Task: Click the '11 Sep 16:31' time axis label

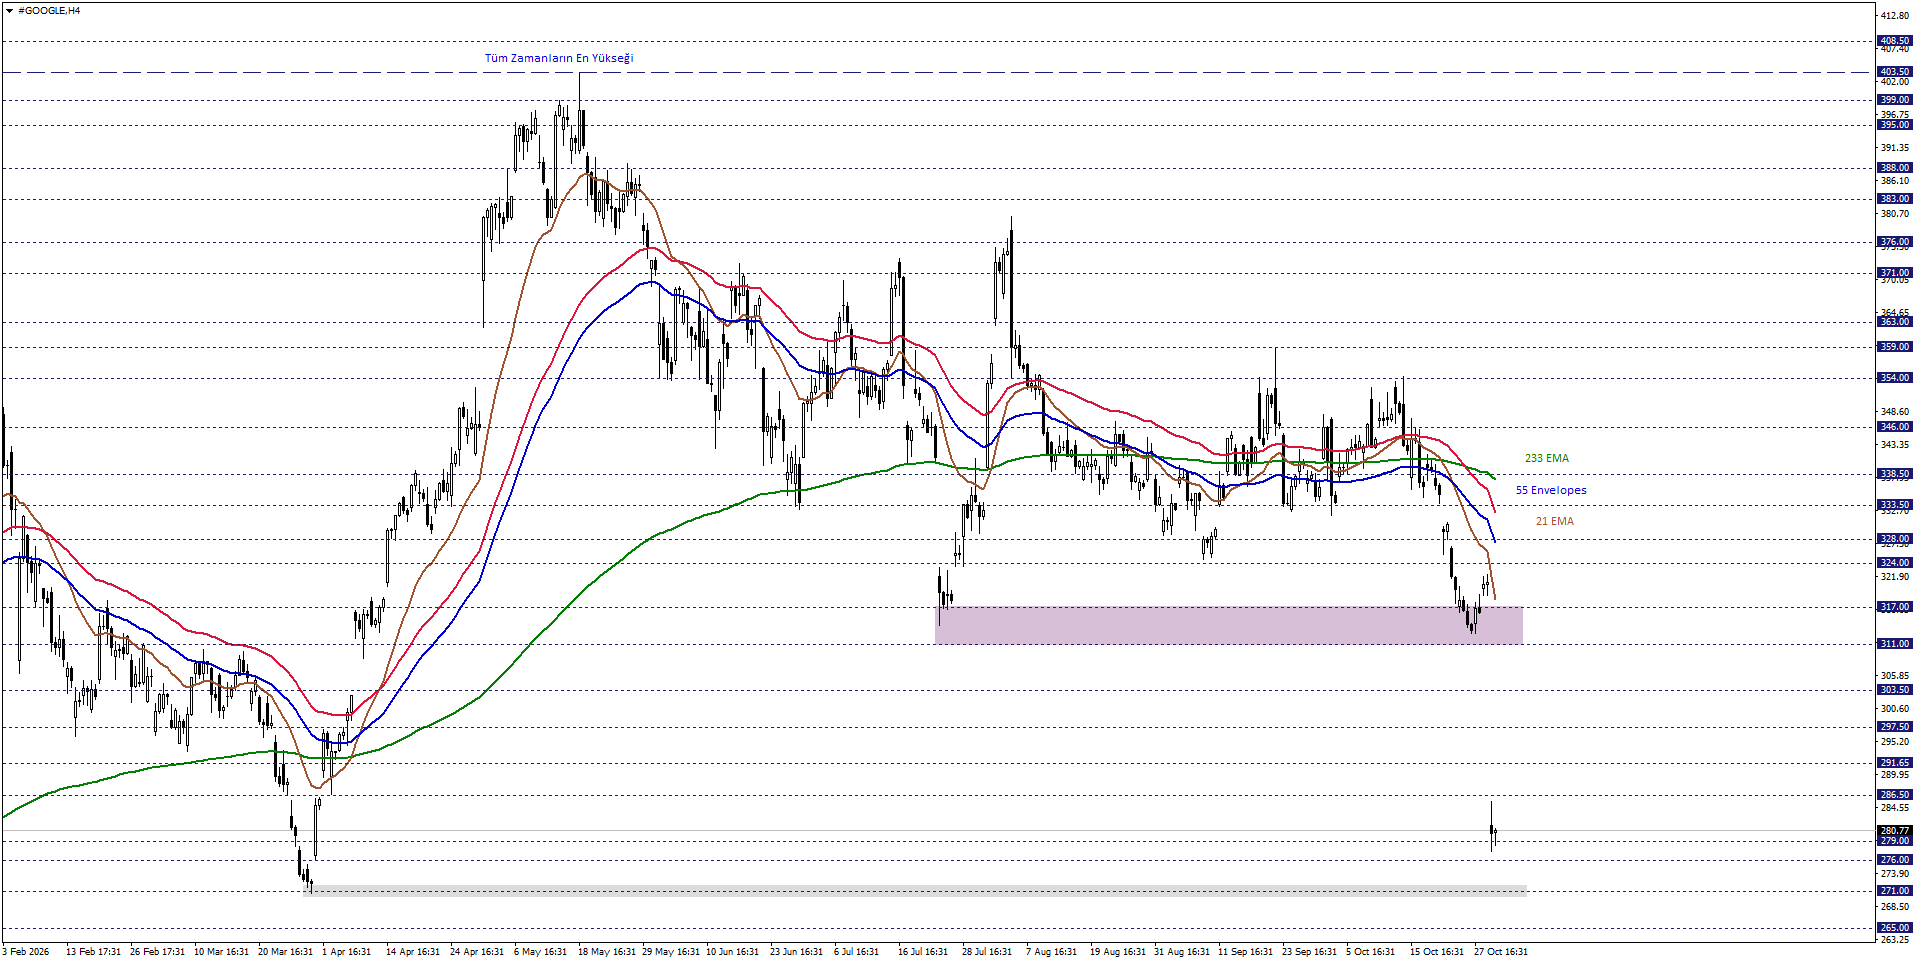Action: tap(1245, 952)
